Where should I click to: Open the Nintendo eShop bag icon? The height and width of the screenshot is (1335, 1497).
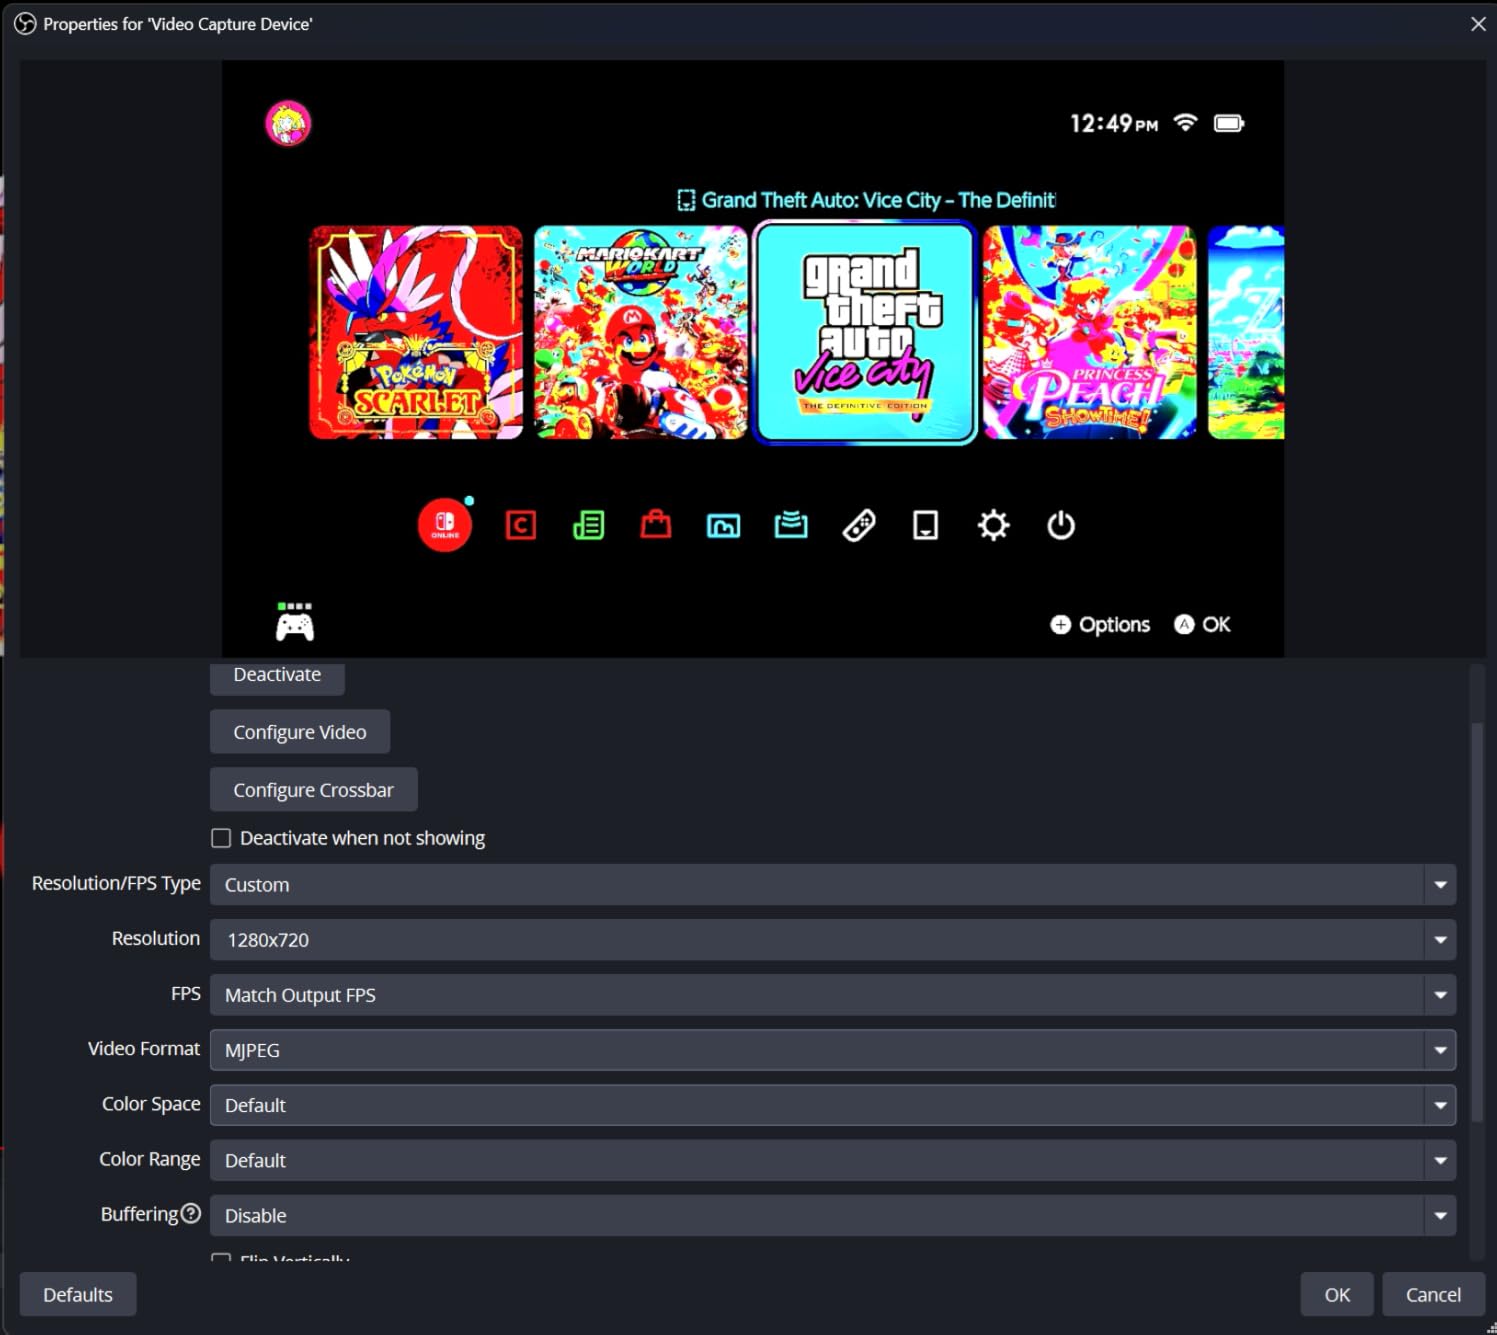pyautogui.click(x=656, y=524)
